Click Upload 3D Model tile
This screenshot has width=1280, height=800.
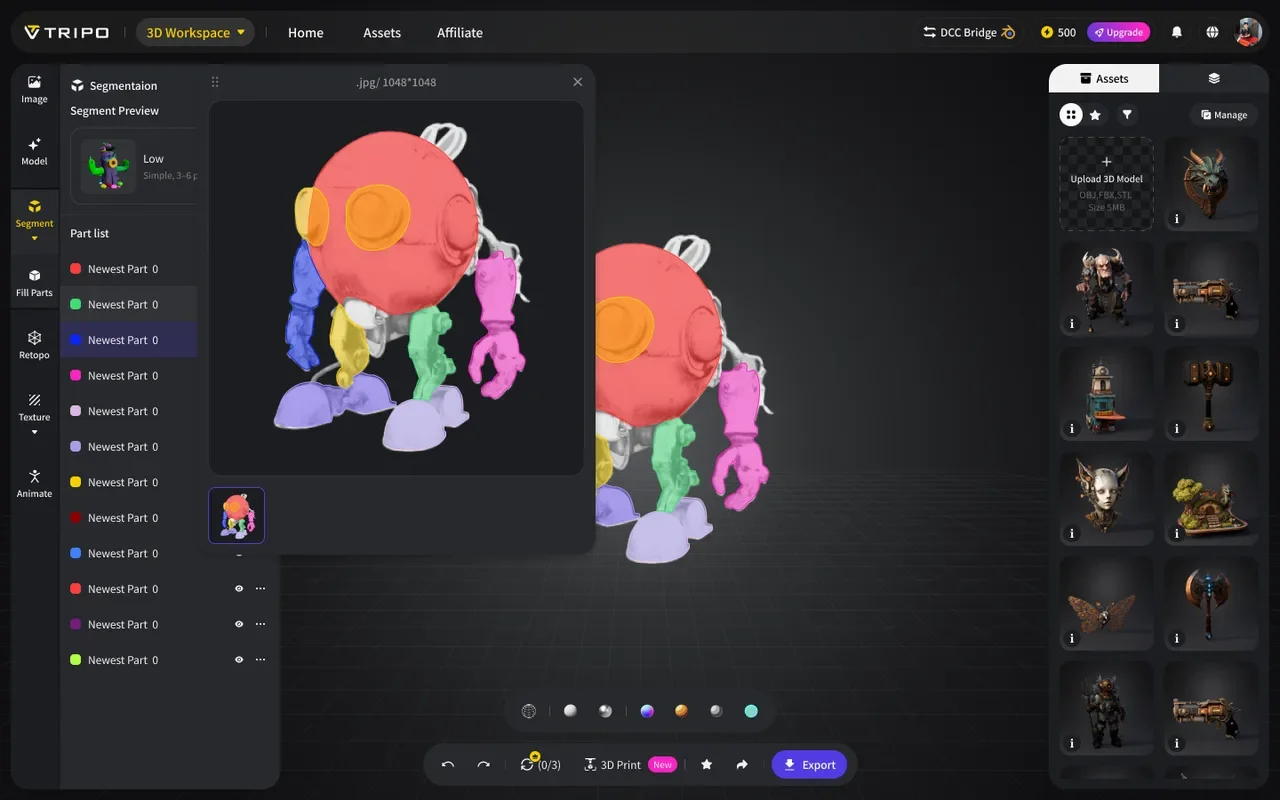[1106, 184]
